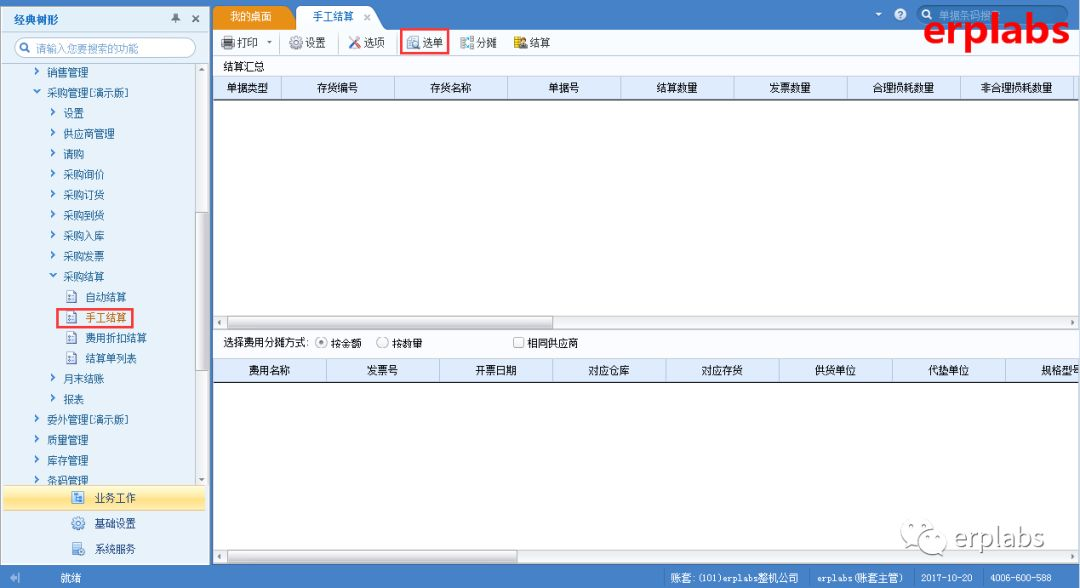Screen dimensions: 1080x588
Task: Click the 单据条码搜索 search field
Action: (991, 14)
